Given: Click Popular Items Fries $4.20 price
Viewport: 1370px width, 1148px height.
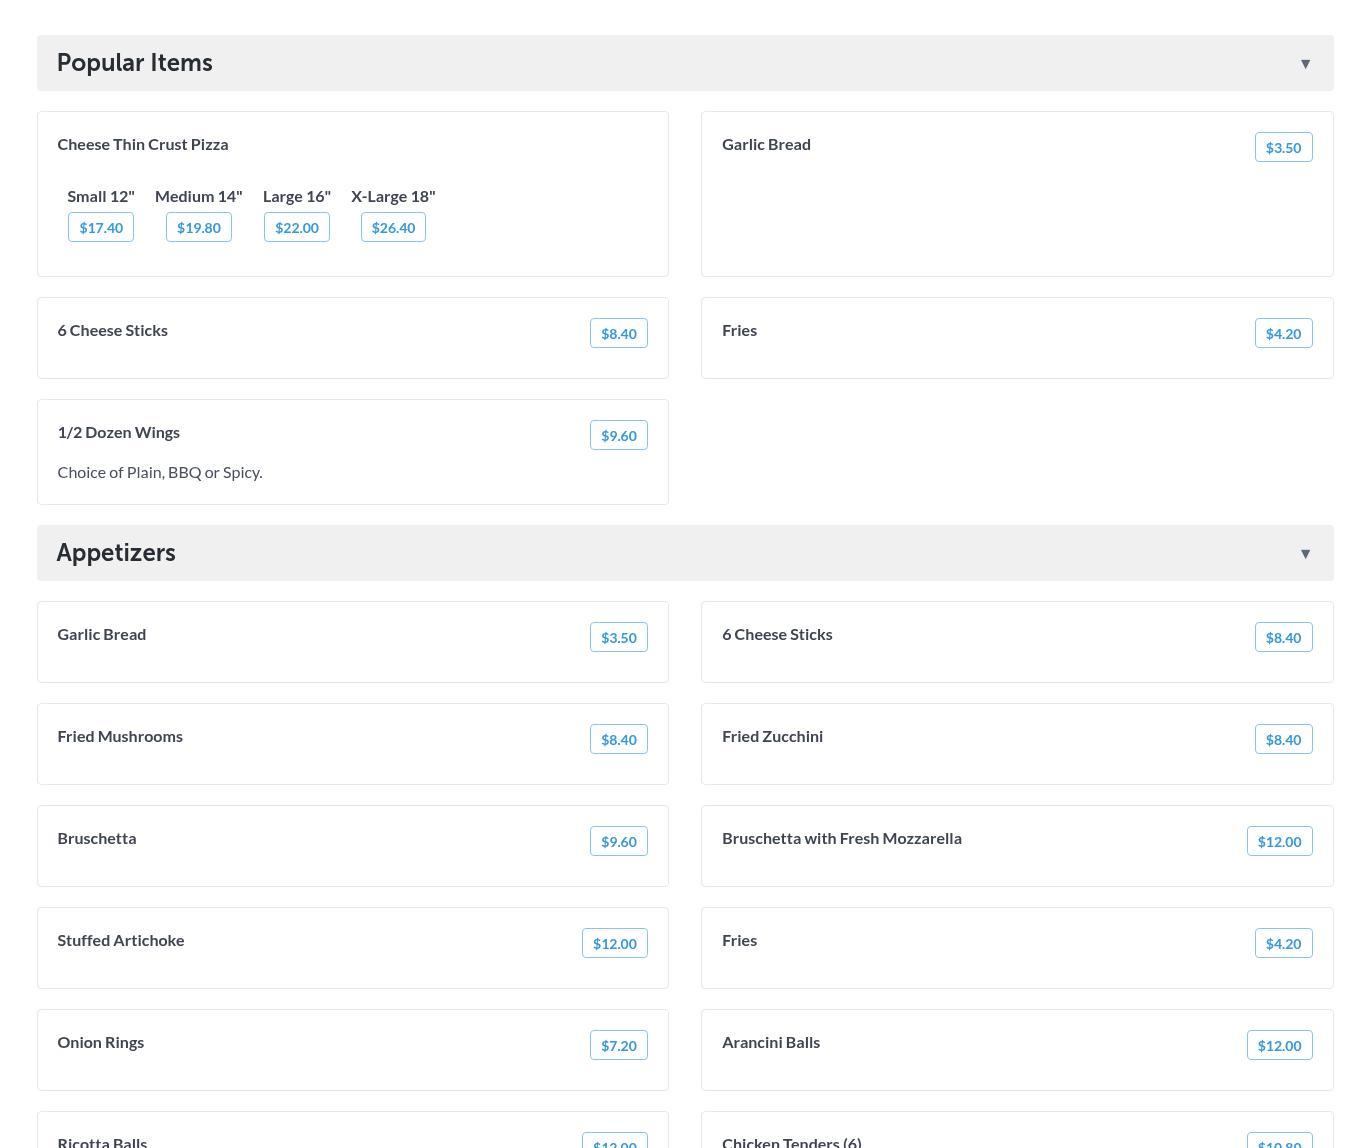Looking at the screenshot, I should [1283, 334].
